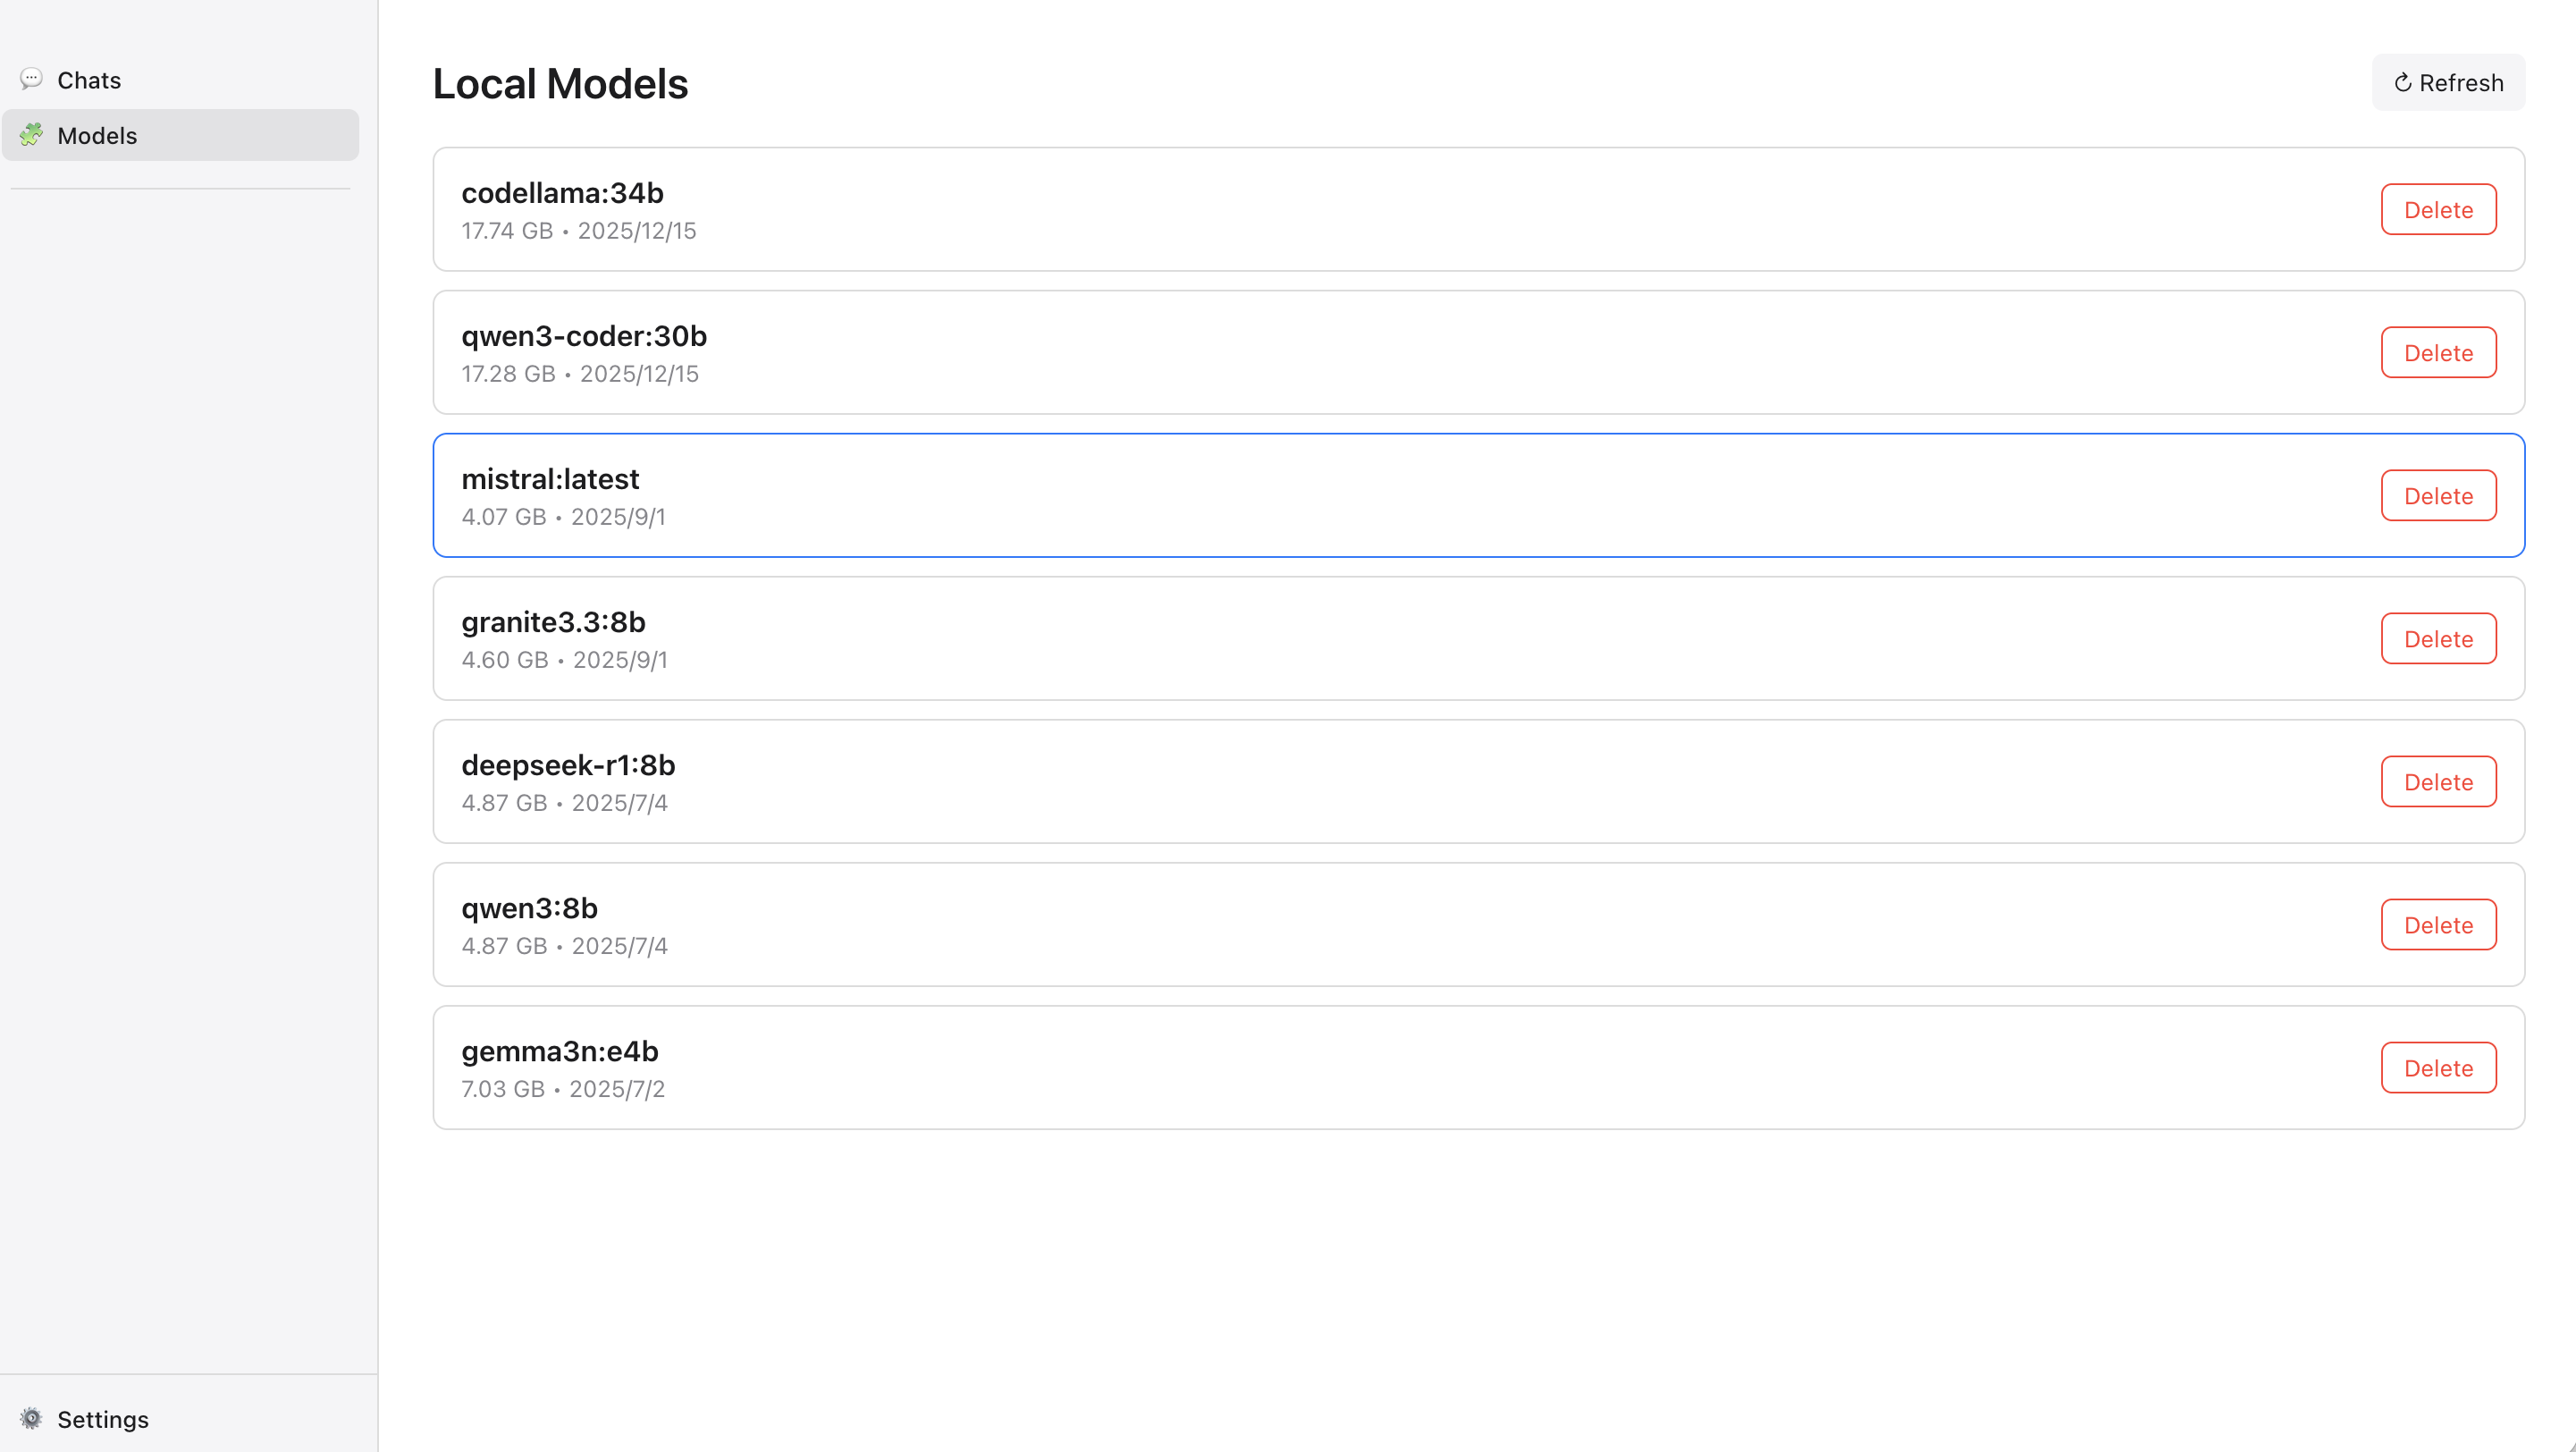The width and height of the screenshot is (2576, 1452).
Task: Delete the mistral:latest model
Action: click(2438, 496)
